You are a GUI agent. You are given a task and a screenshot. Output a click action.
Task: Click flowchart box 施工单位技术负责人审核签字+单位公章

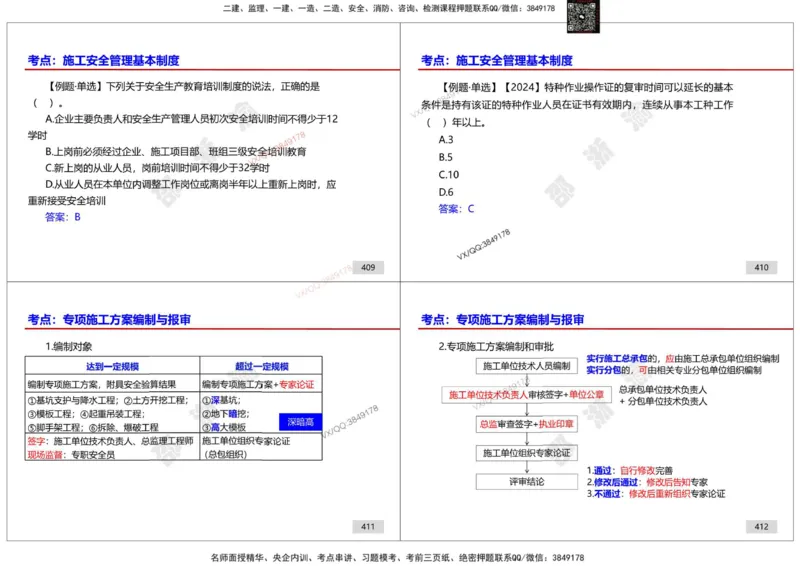coord(527,395)
